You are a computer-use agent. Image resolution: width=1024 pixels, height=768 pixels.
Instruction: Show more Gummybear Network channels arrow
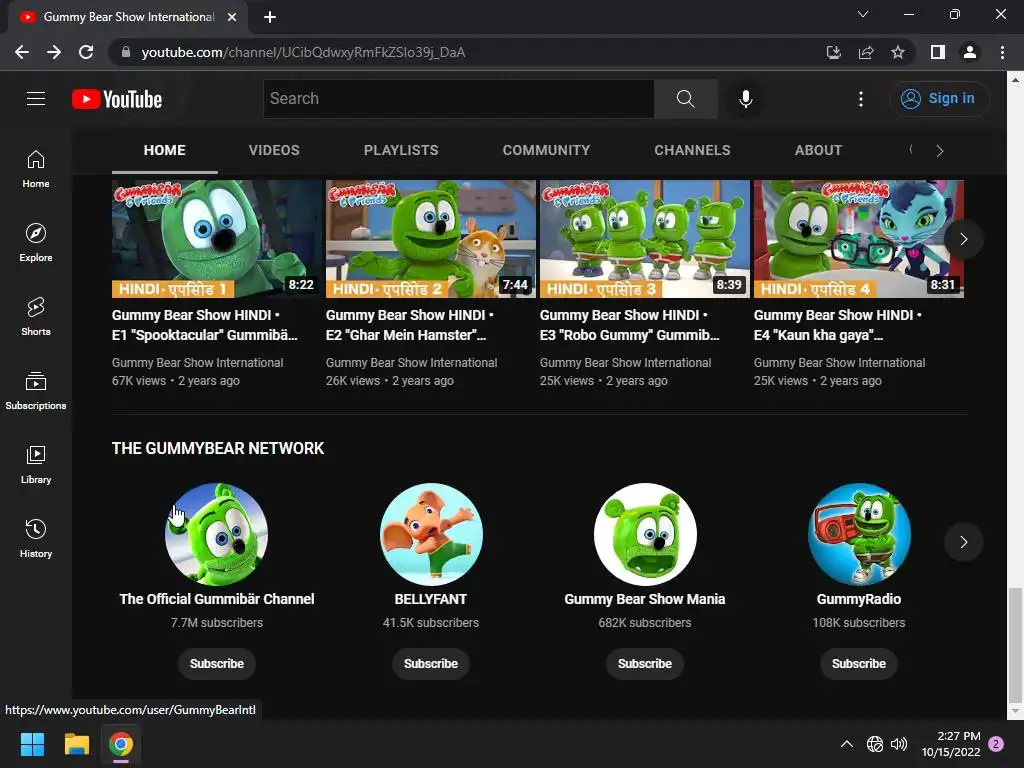click(x=963, y=542)
